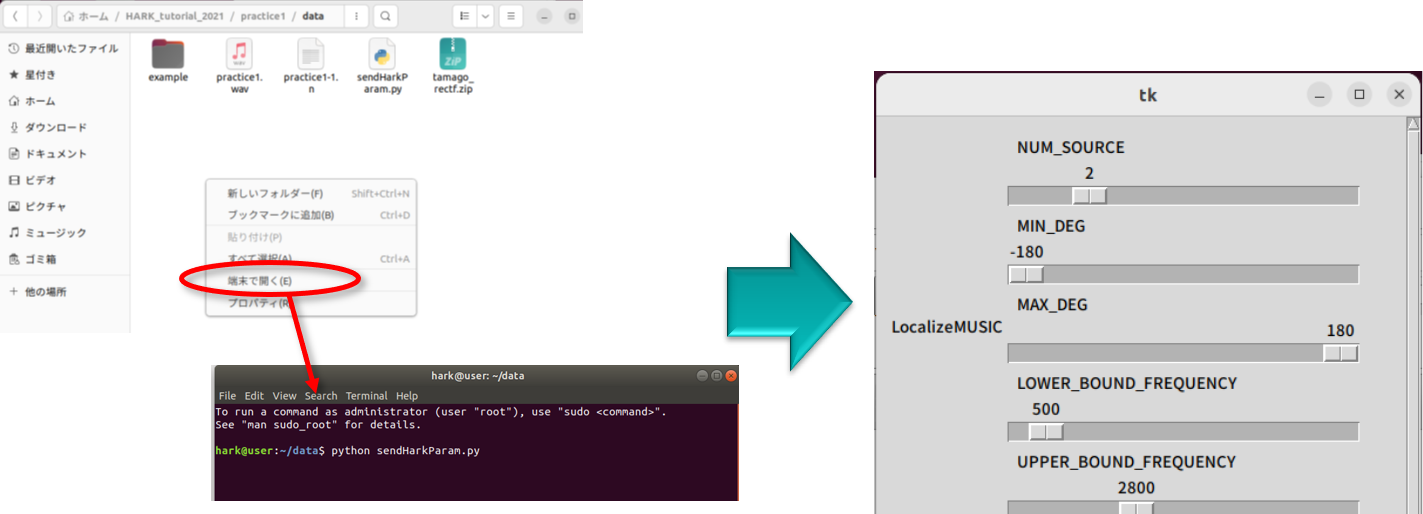Click the tk window vertical scrollbar
Viewport: 1423px width, 514px height.
(x=1413, y=300)
